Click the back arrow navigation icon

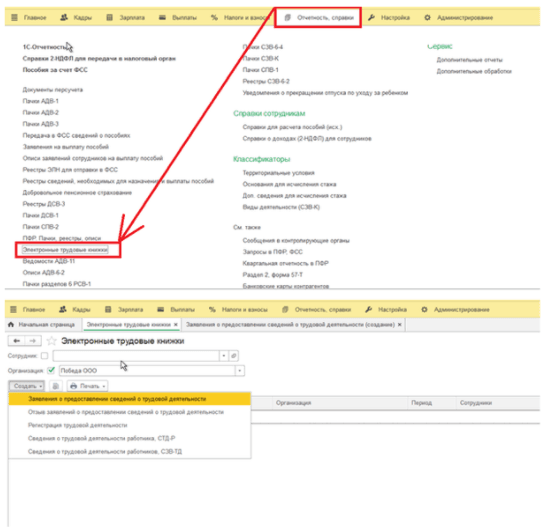pos(16,341)
